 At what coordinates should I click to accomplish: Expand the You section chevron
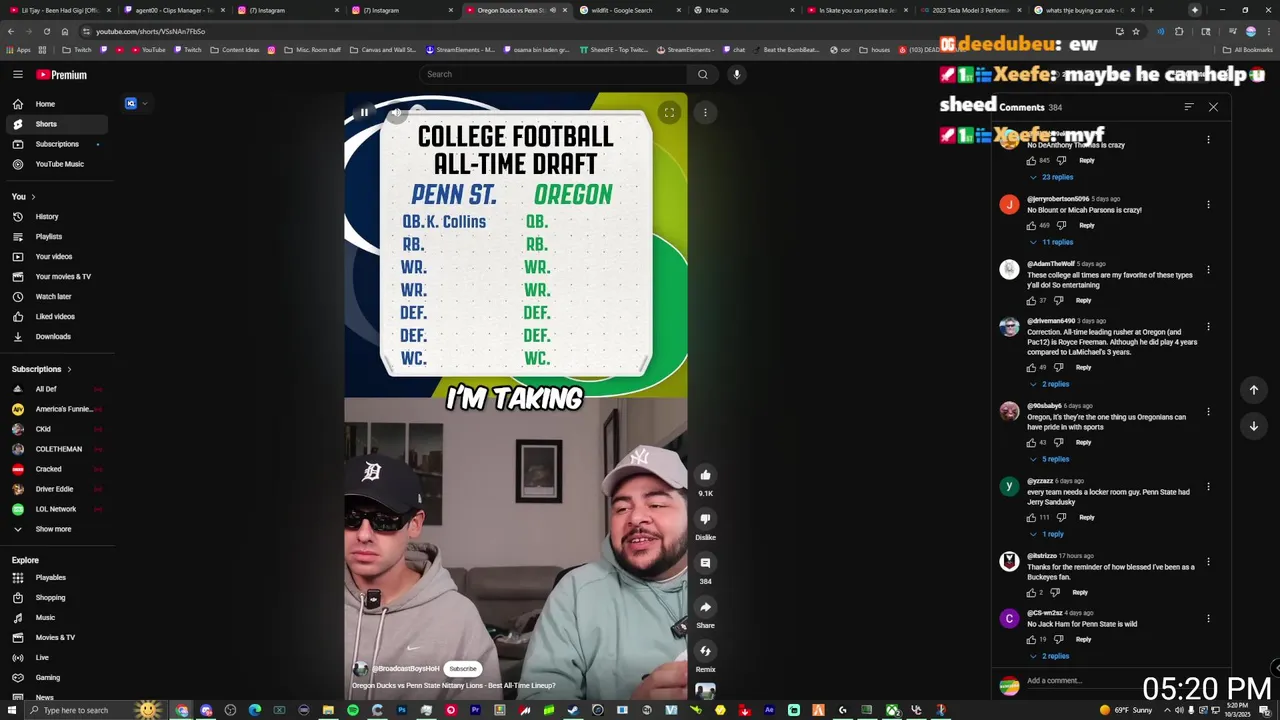(33, 197)
